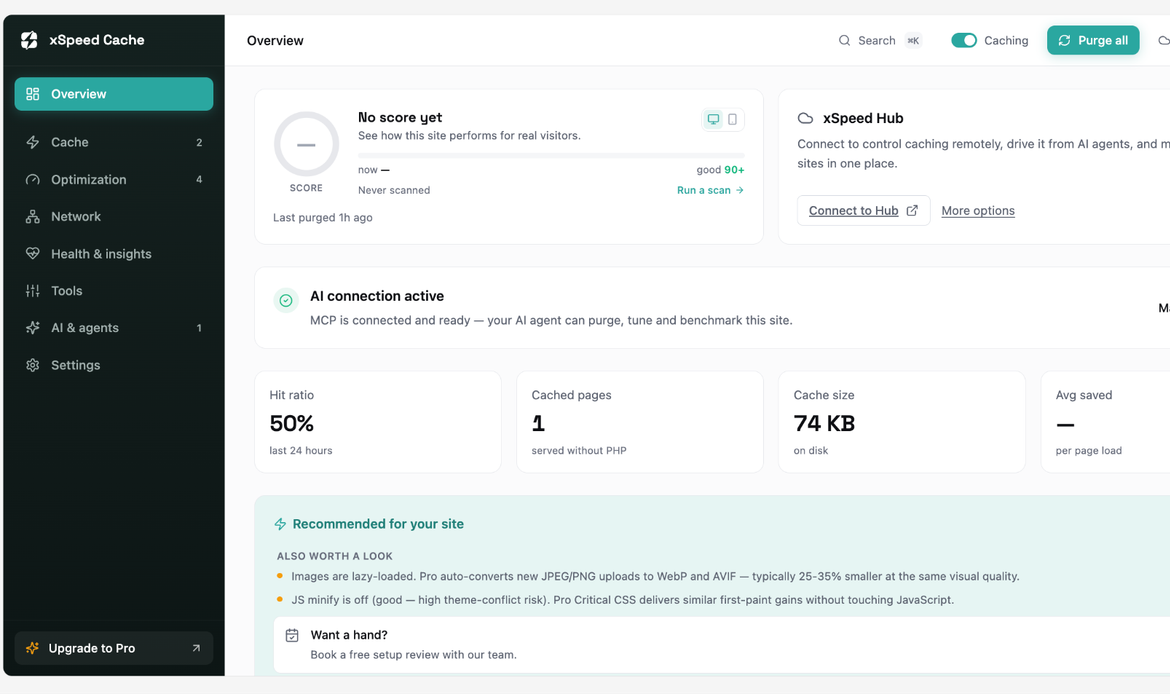
Task: Click 'Last purged 1h ago' text
Action: pos(322,217)
